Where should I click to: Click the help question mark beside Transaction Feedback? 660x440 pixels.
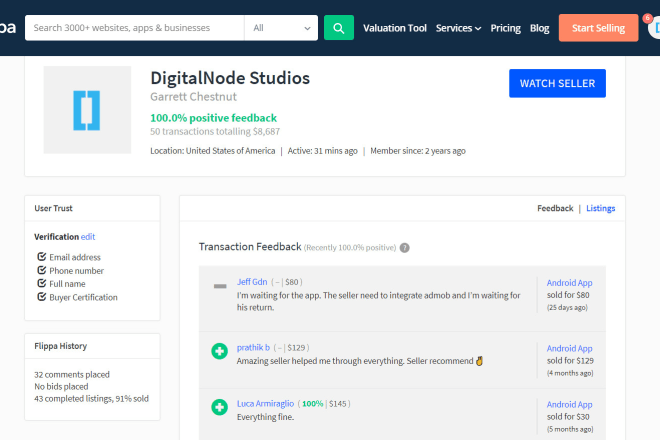(405, 248)
